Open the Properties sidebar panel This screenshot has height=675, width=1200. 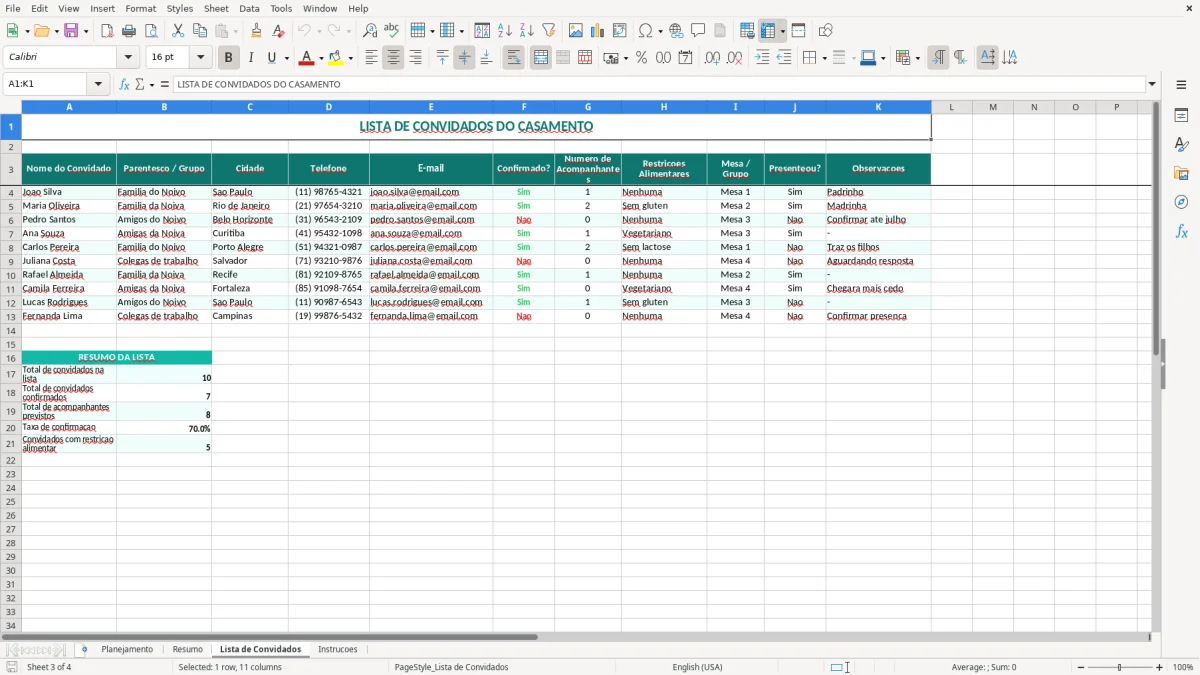[1181, 115]
